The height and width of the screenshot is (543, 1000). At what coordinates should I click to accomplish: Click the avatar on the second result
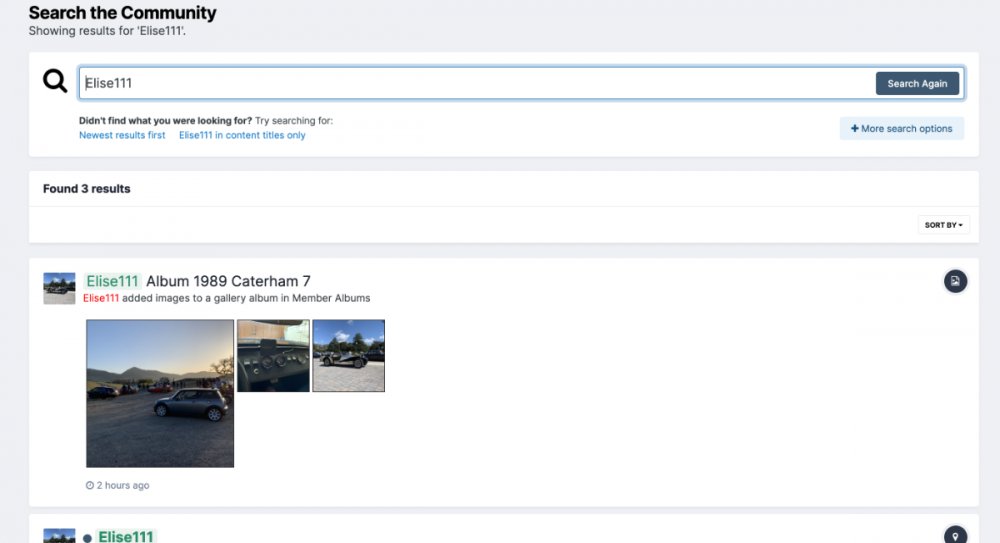(59, 536)
